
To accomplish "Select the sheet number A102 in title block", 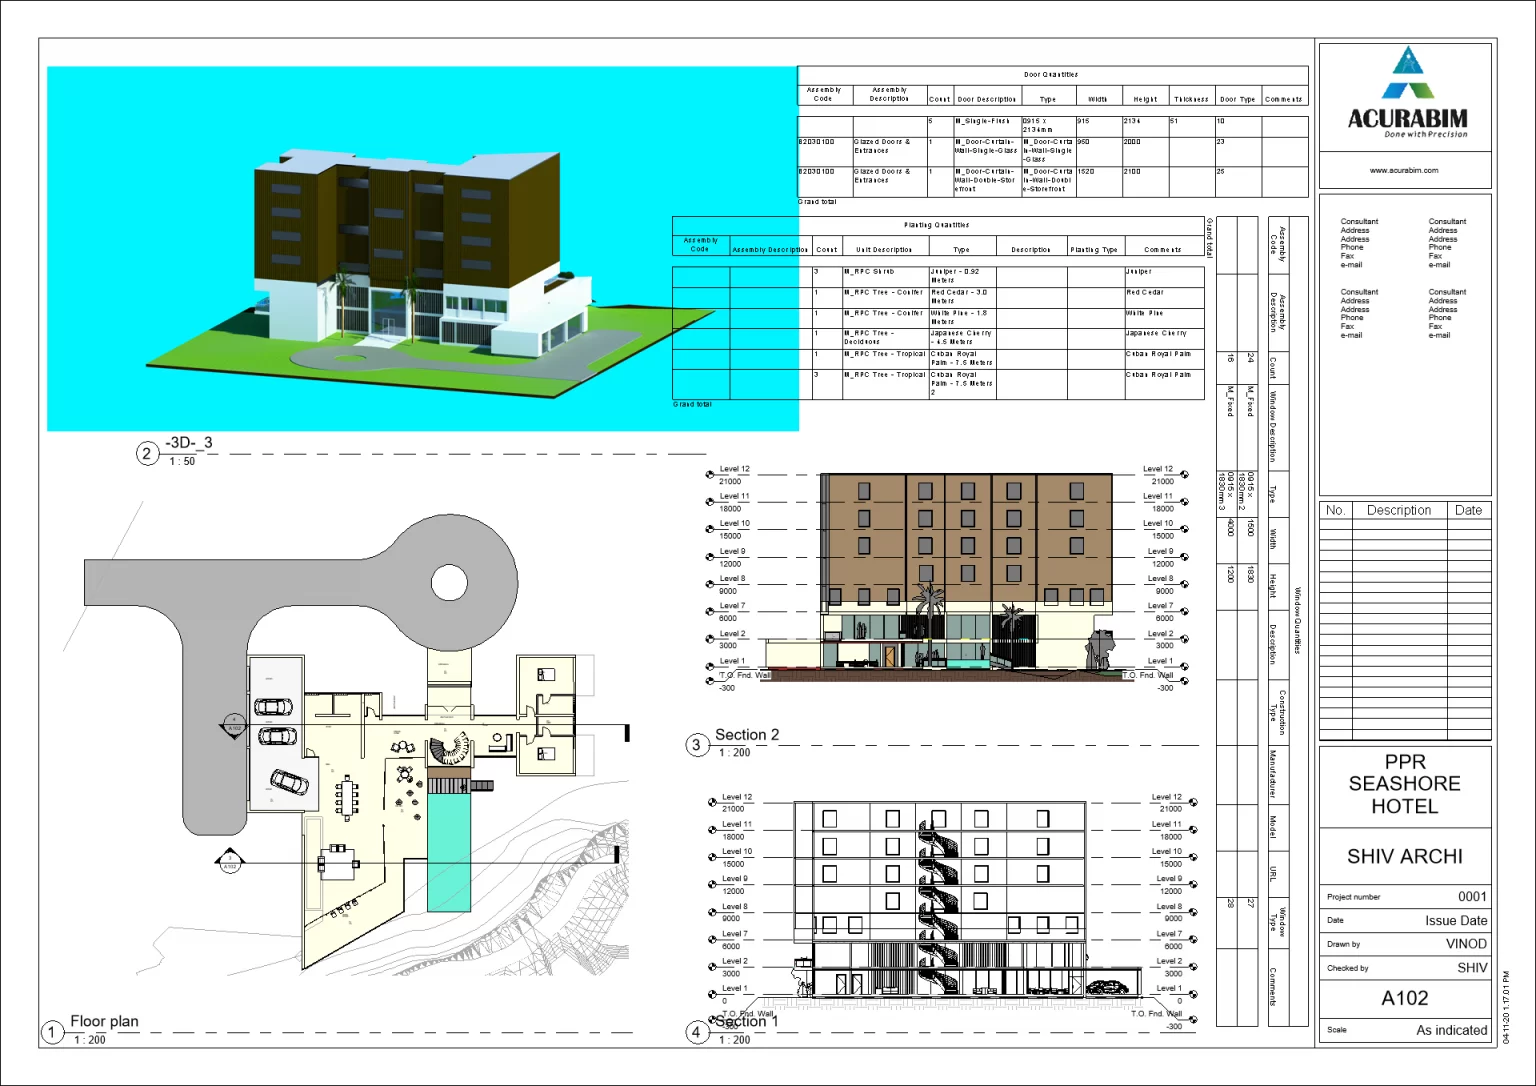I will [x=1405, y=998].
